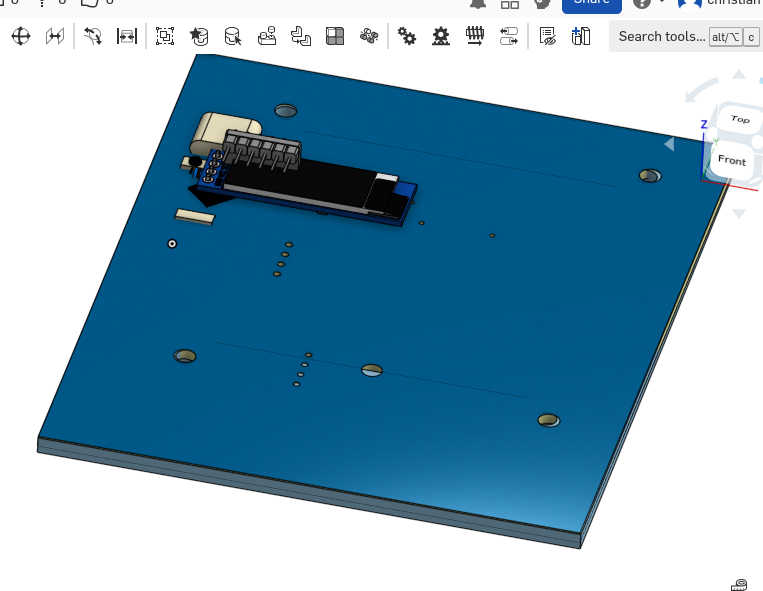Click the Top face of view cube
Image resolution: width=763 pixels, height=591 pixels.
click(740, 119)
